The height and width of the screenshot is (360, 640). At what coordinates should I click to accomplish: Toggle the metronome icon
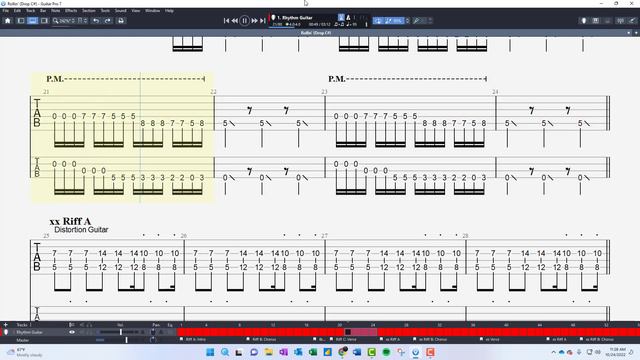tap(348, 18)
